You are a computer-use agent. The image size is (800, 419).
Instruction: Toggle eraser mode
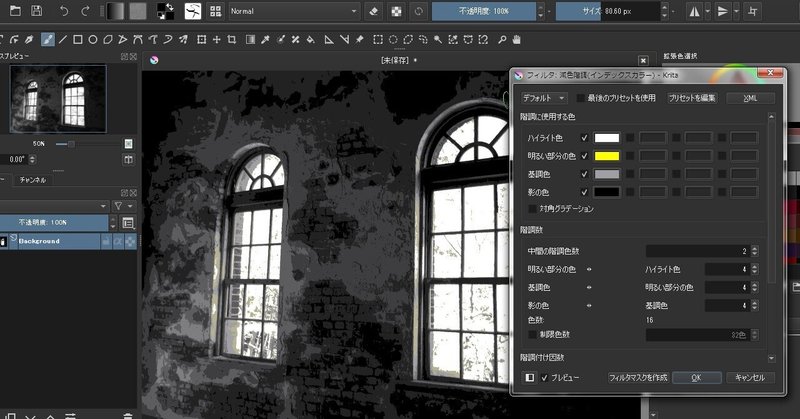click(373, 11)
